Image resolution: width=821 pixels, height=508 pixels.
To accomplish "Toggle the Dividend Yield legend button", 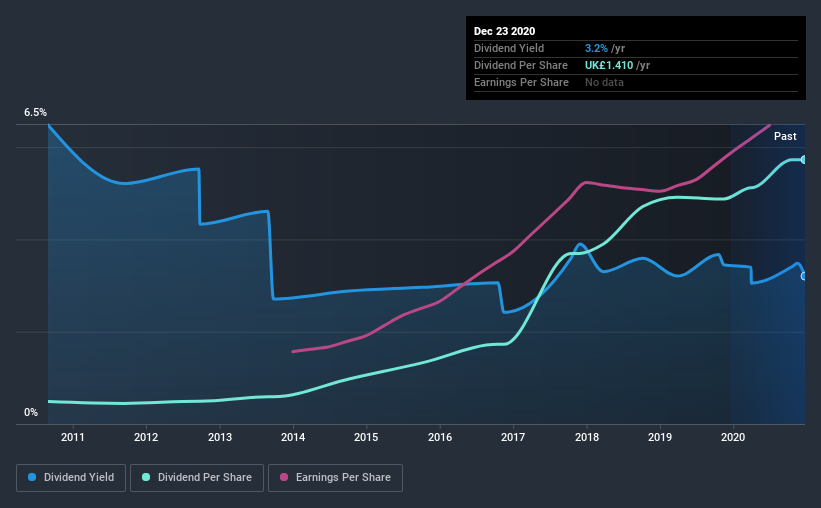I will [71, 478].
